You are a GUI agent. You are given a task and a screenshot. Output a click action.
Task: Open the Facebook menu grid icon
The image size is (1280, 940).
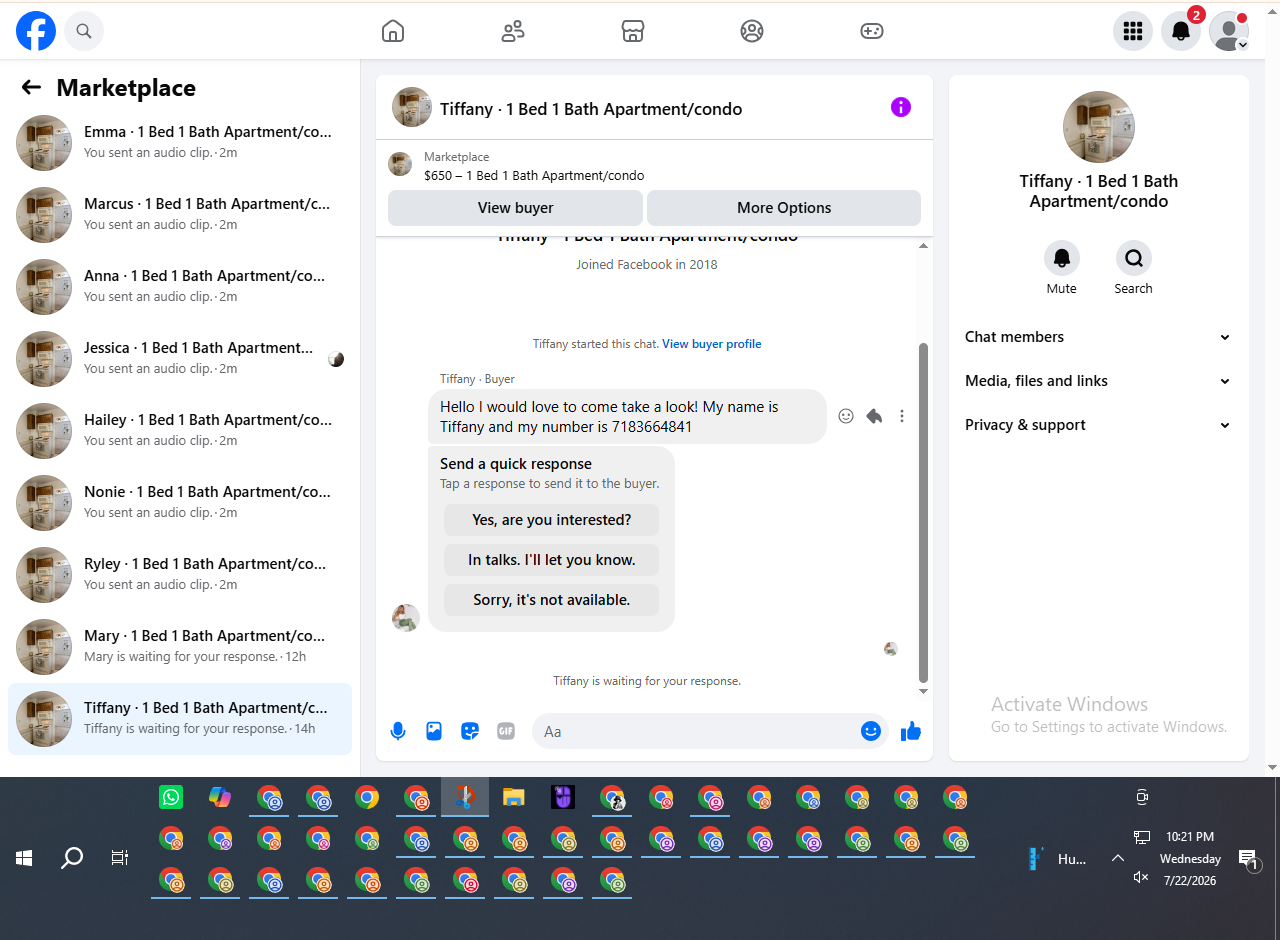[1133, 32]
